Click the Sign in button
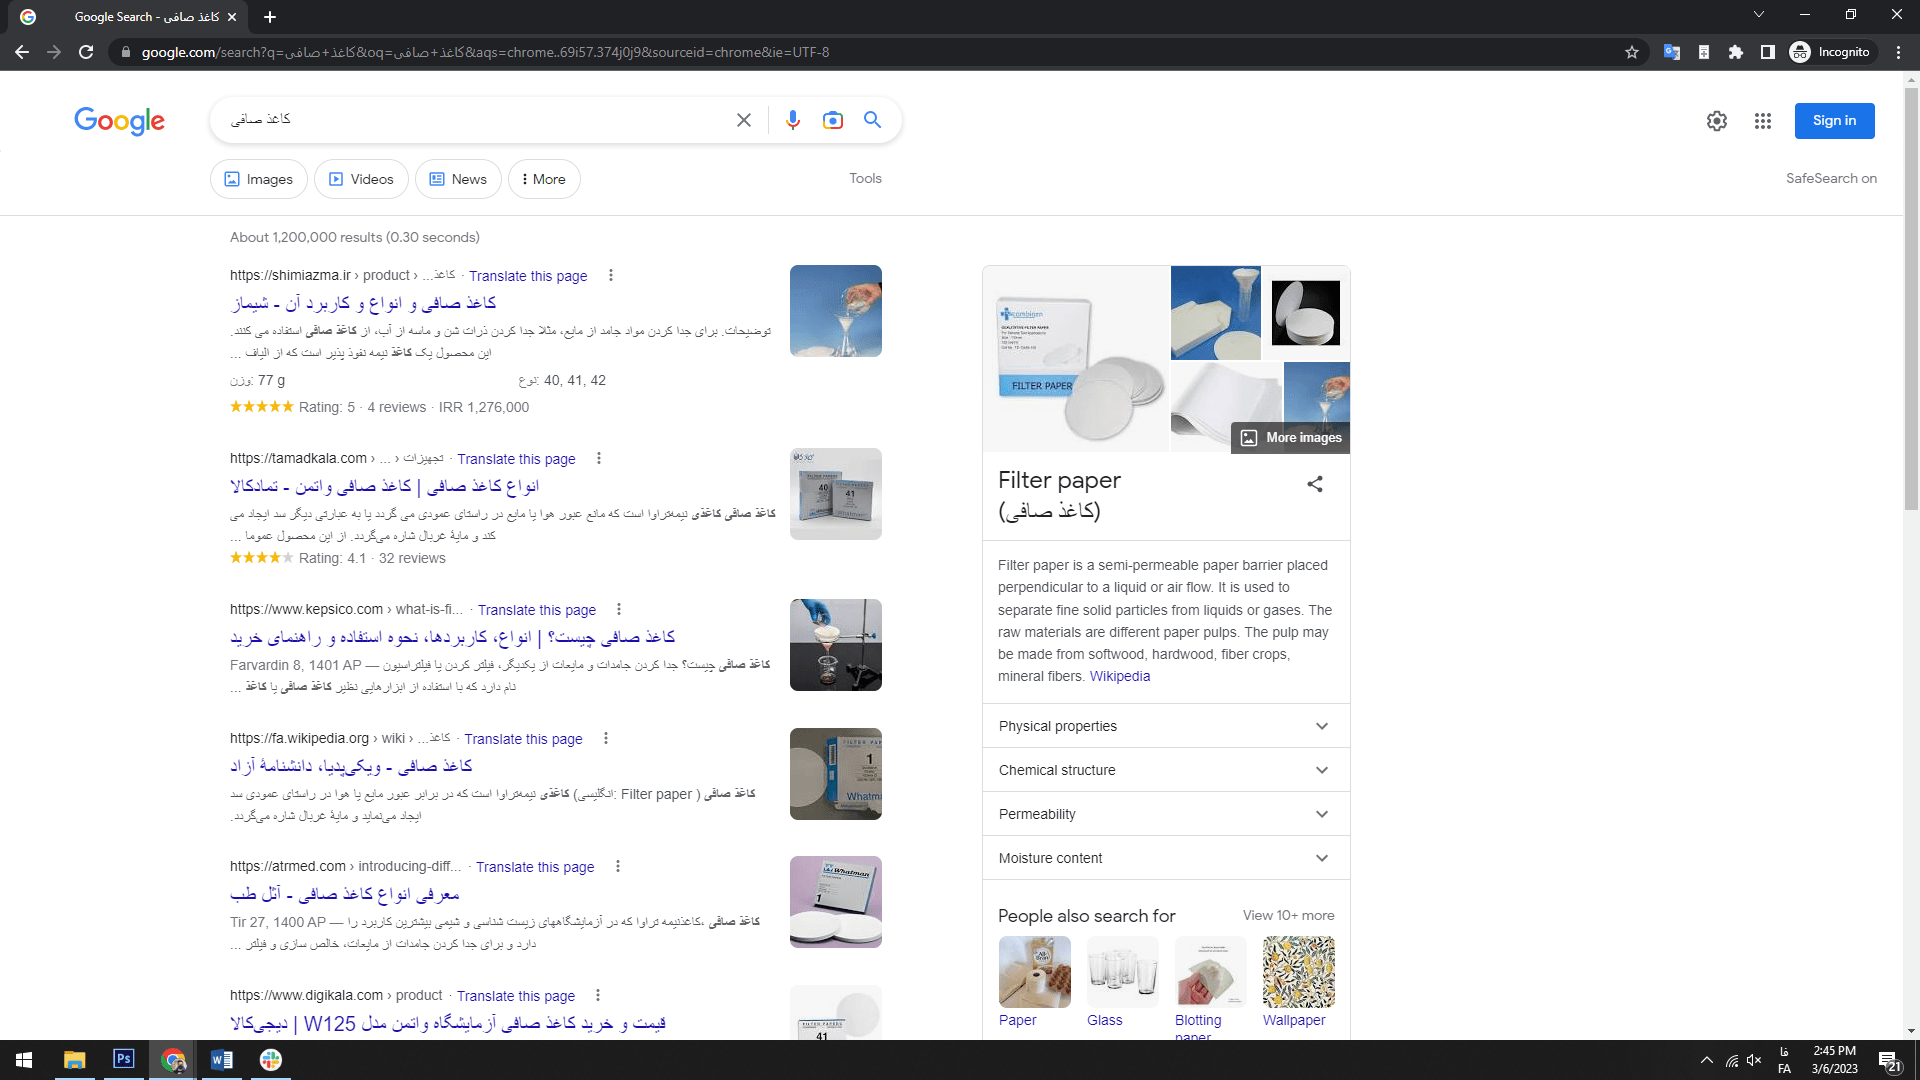This screenshot has height=1080, width=1920. (x=1834, y=120)
